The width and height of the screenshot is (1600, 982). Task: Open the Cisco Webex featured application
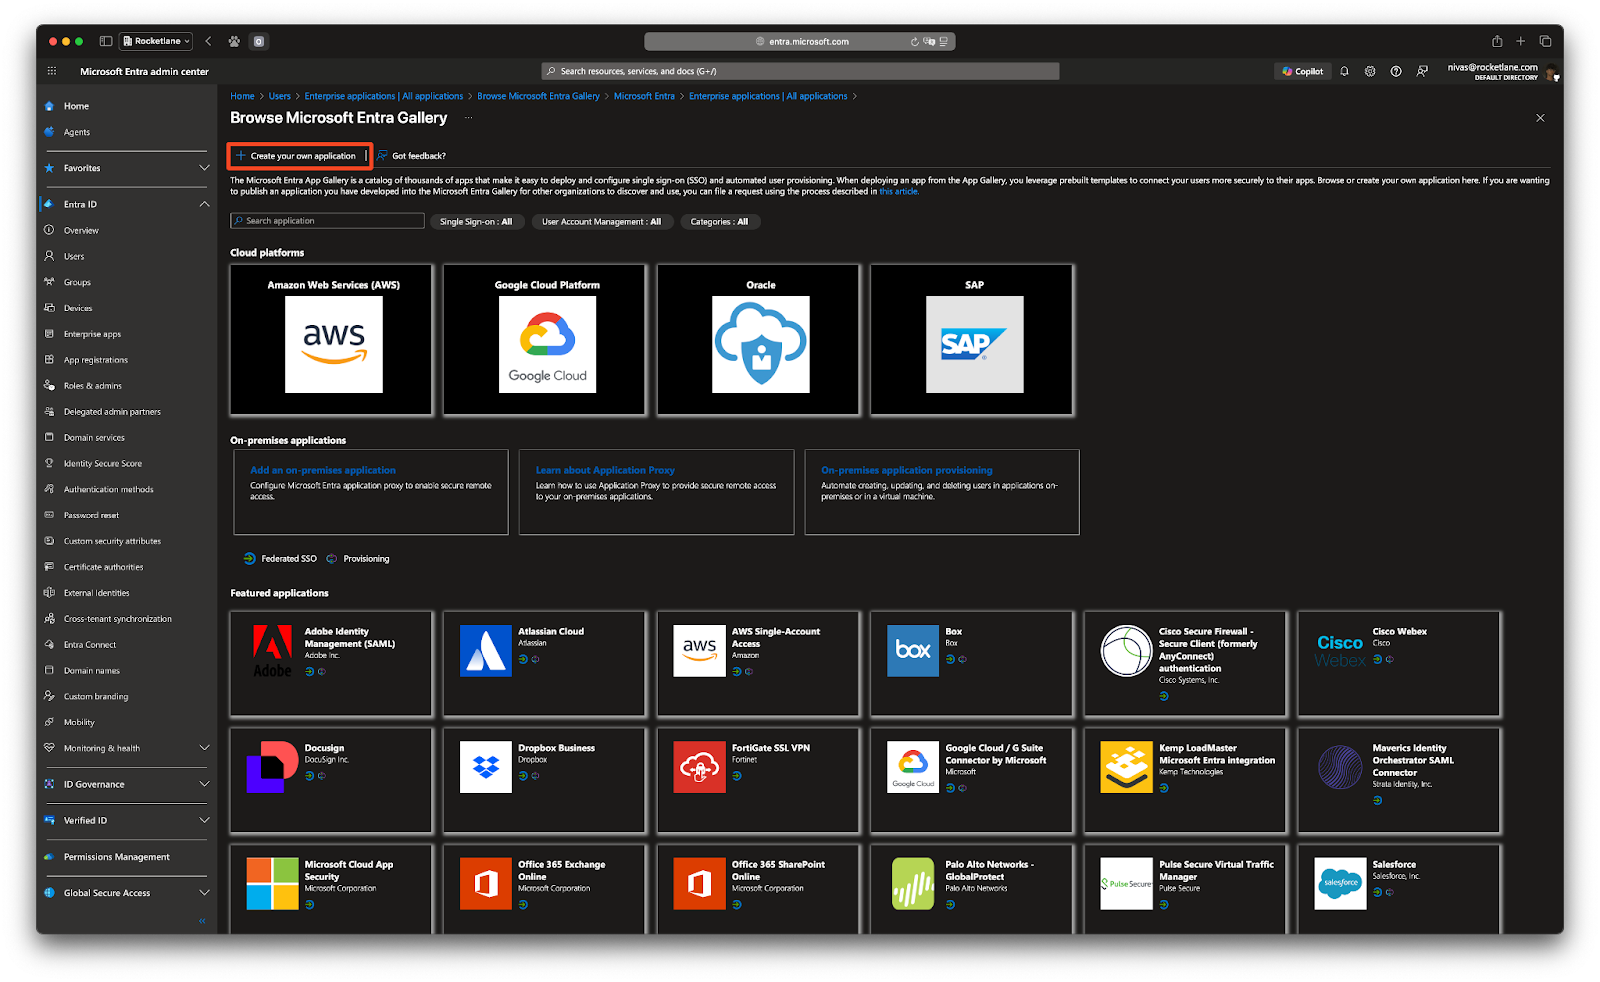point(1400,664)
